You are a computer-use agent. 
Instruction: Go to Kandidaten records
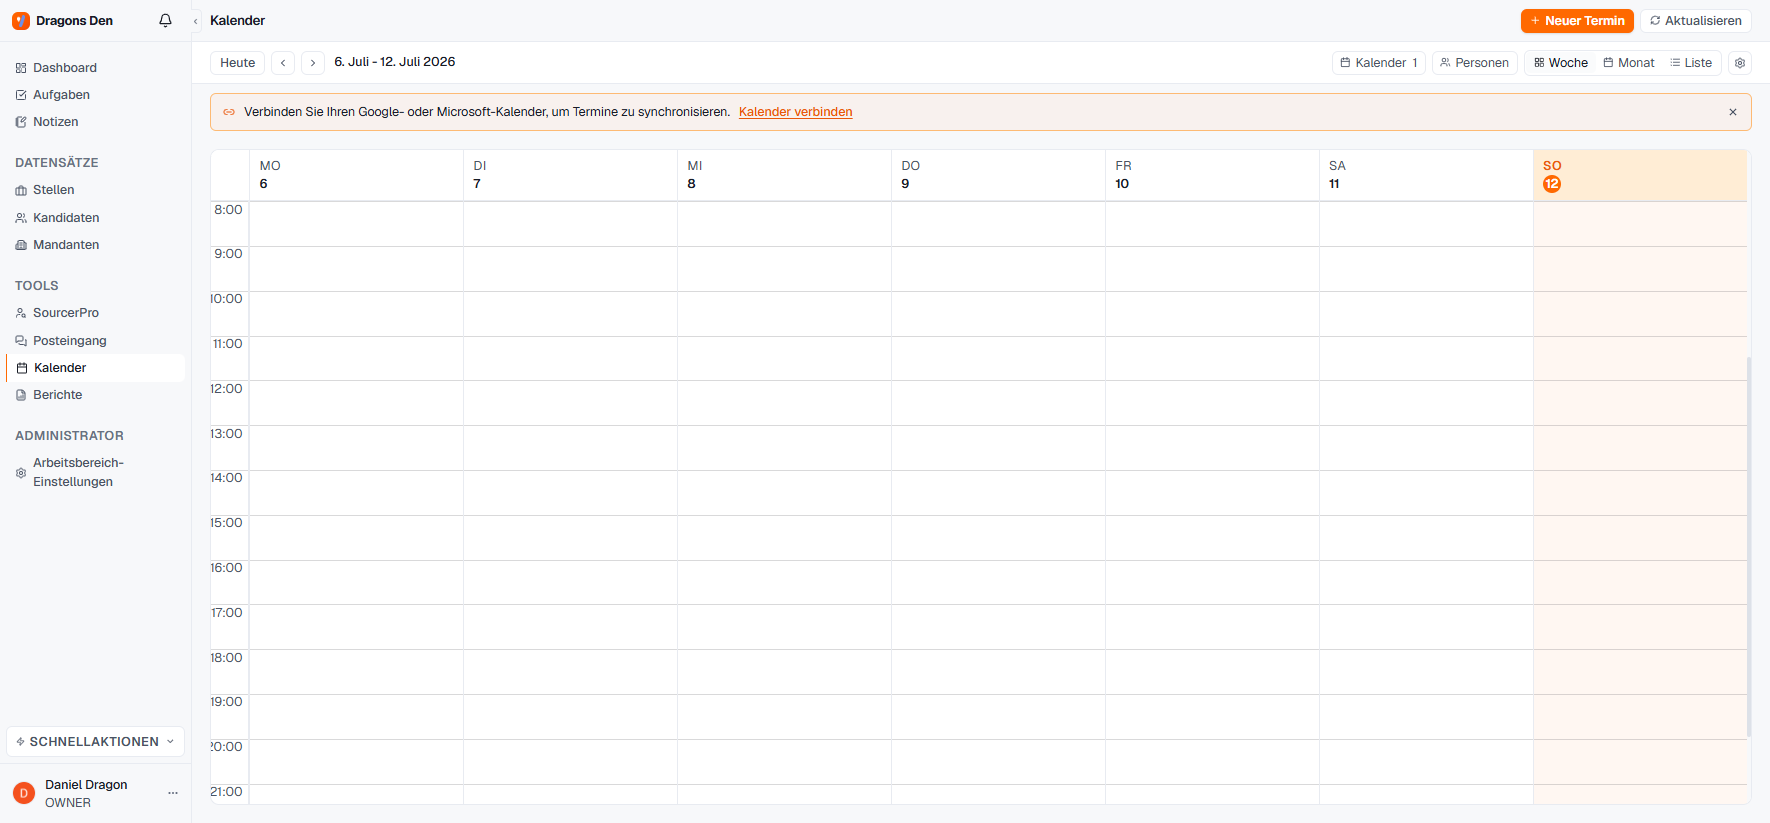[96, 218]
